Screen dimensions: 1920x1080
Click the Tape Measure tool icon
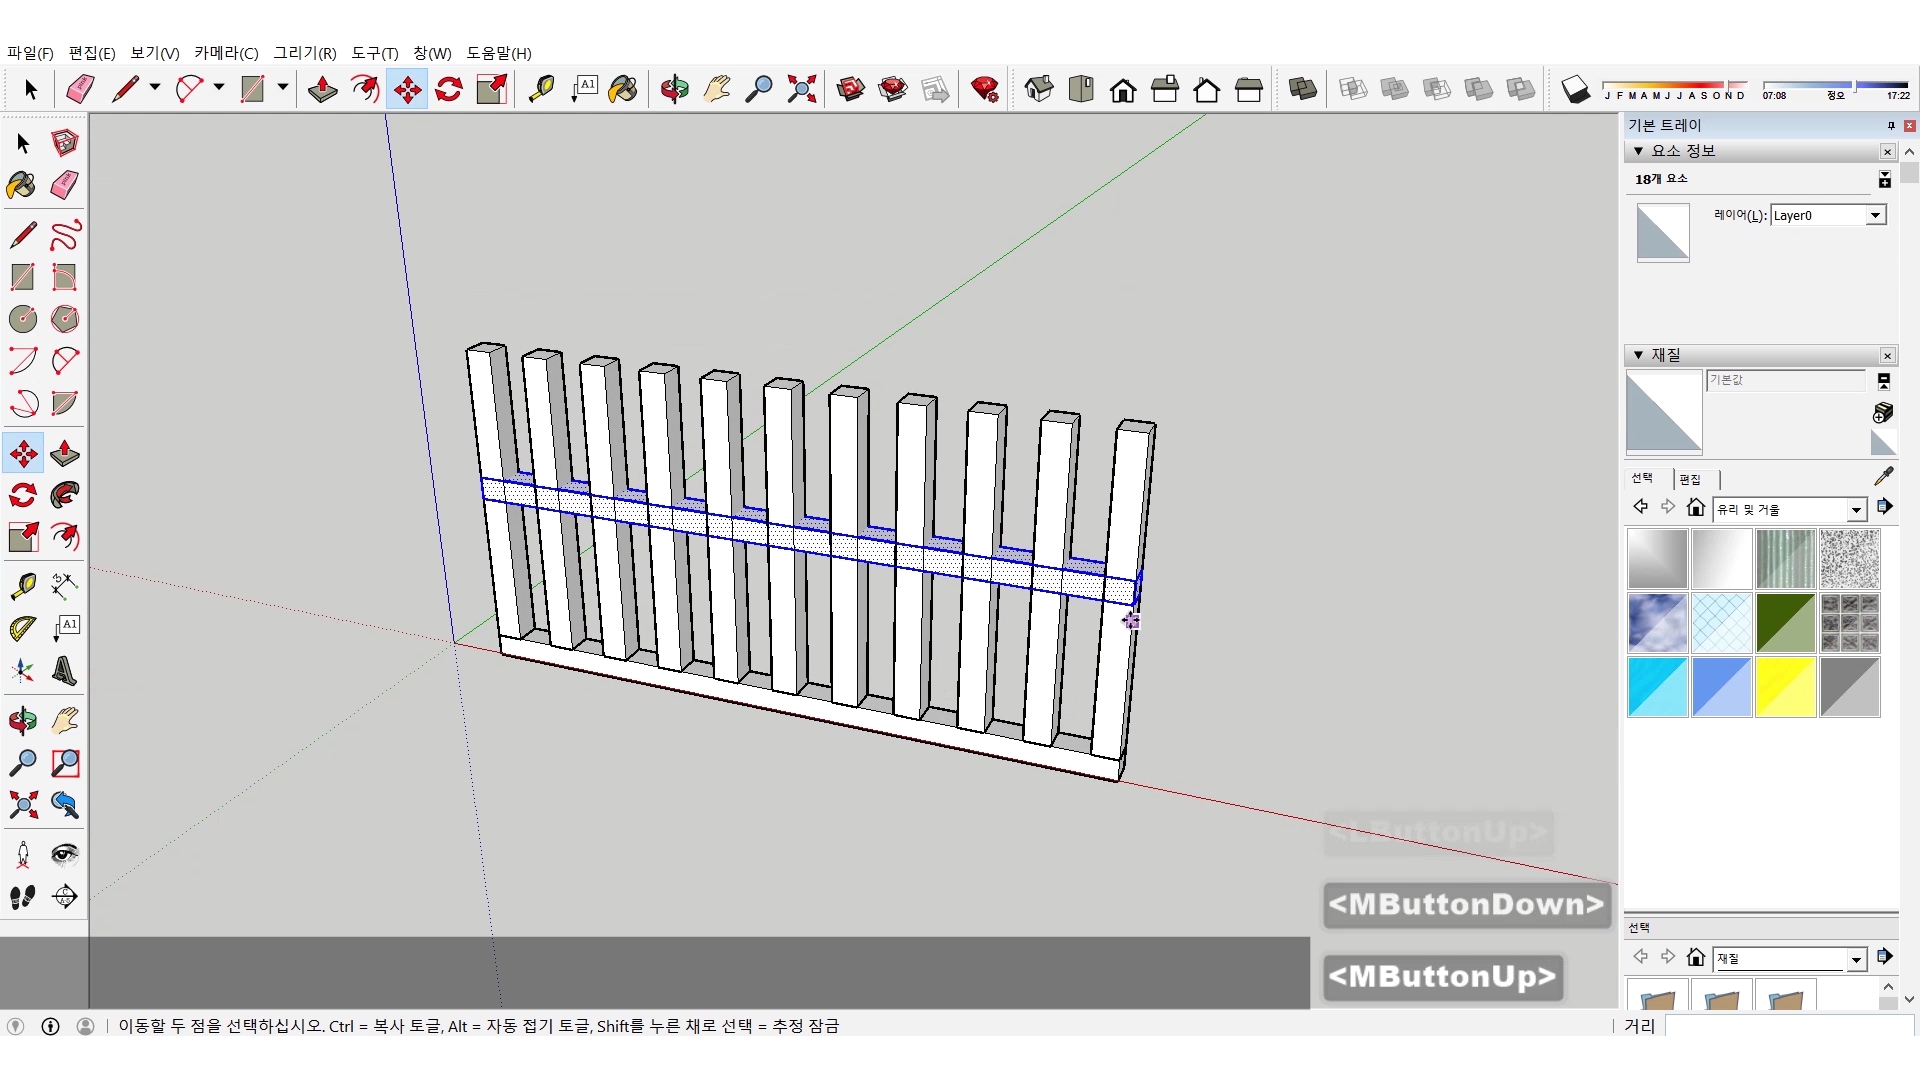click(x=23, y=585)
